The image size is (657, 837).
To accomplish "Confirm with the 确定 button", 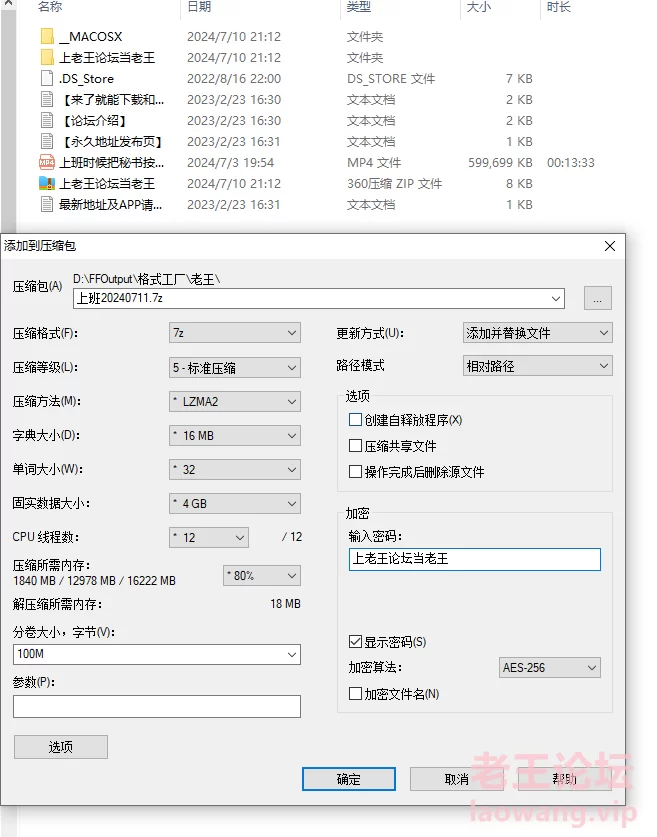I will 349,779.
